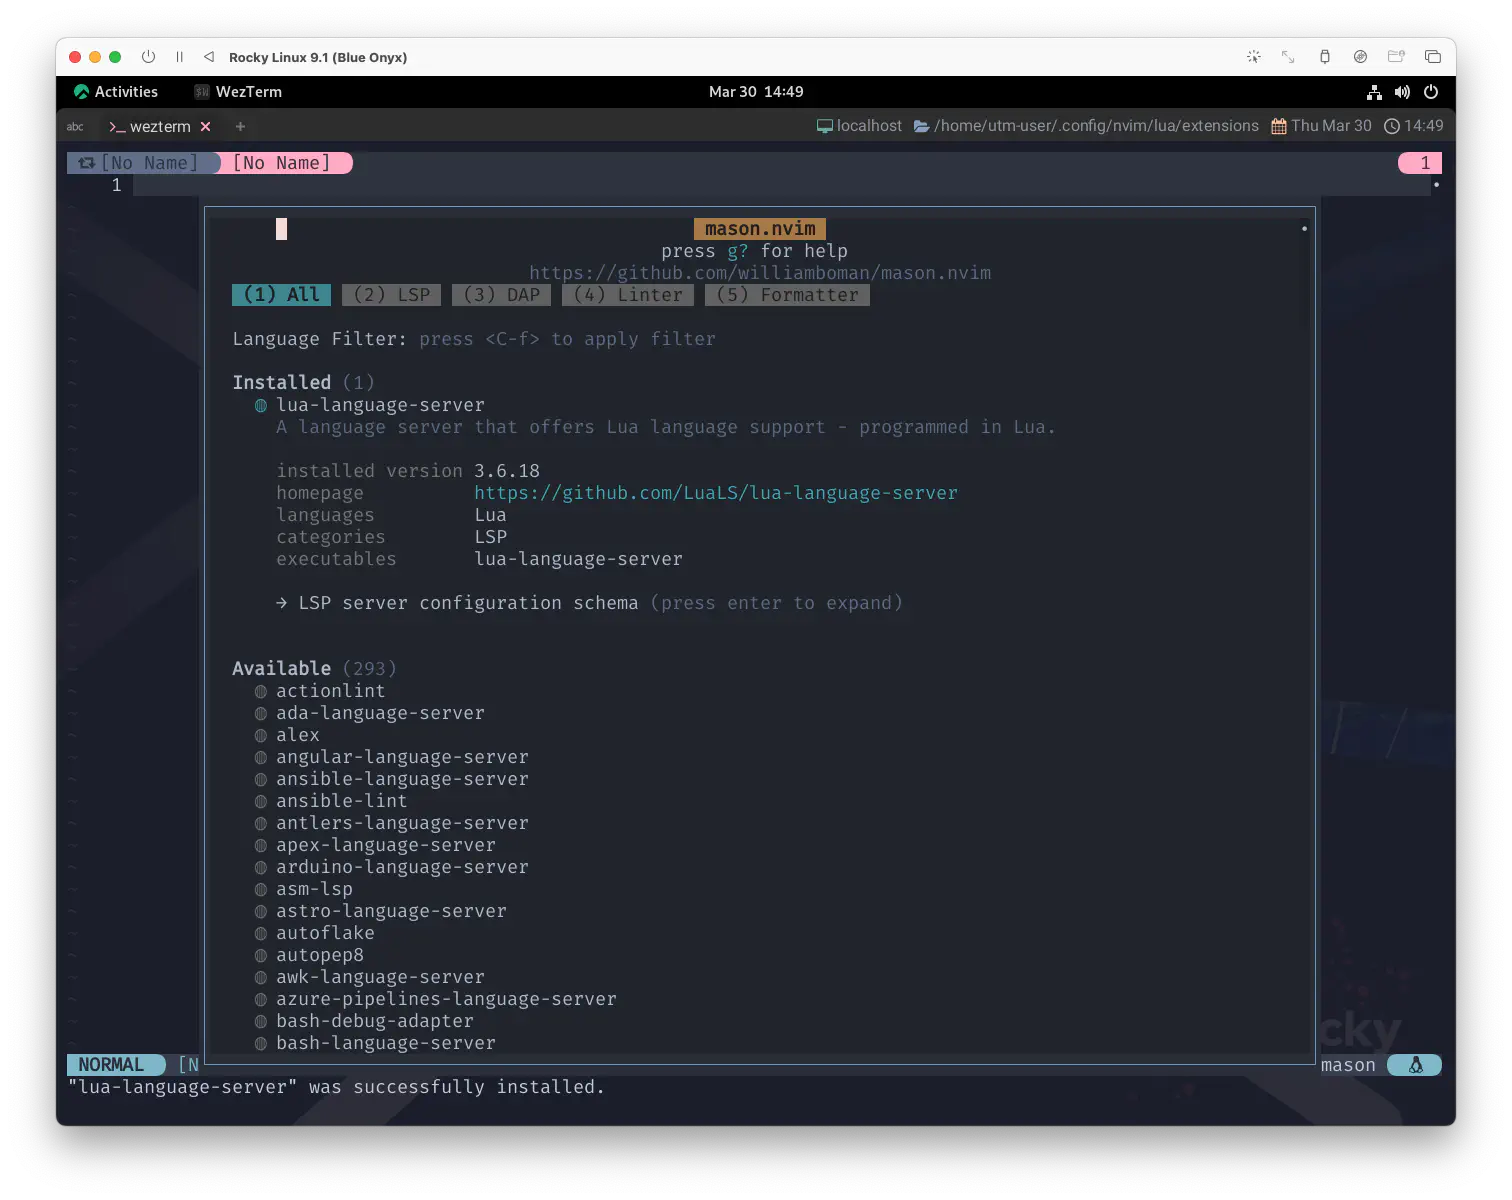Switch to the (5) Formatter tab
Screen dimensions: 1512x1200
787,295
